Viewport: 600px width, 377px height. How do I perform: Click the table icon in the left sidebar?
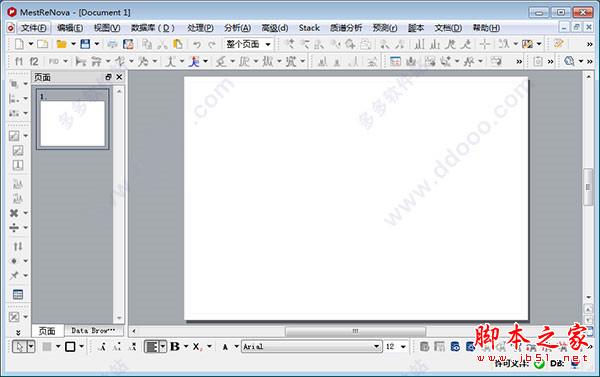[x=18, y=294]
